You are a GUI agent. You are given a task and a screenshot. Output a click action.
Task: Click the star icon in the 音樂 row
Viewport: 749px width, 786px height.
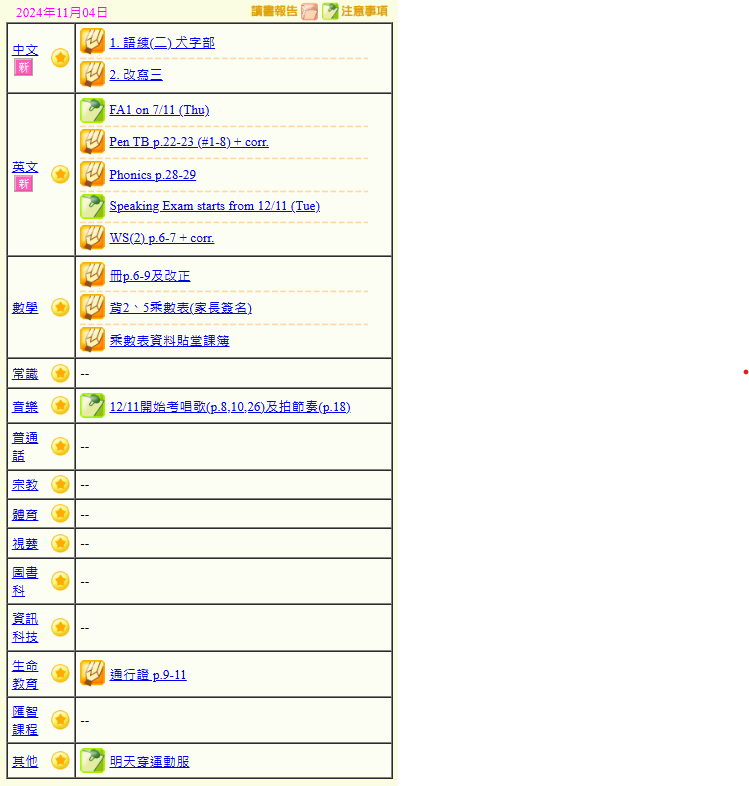pos(60,406)
